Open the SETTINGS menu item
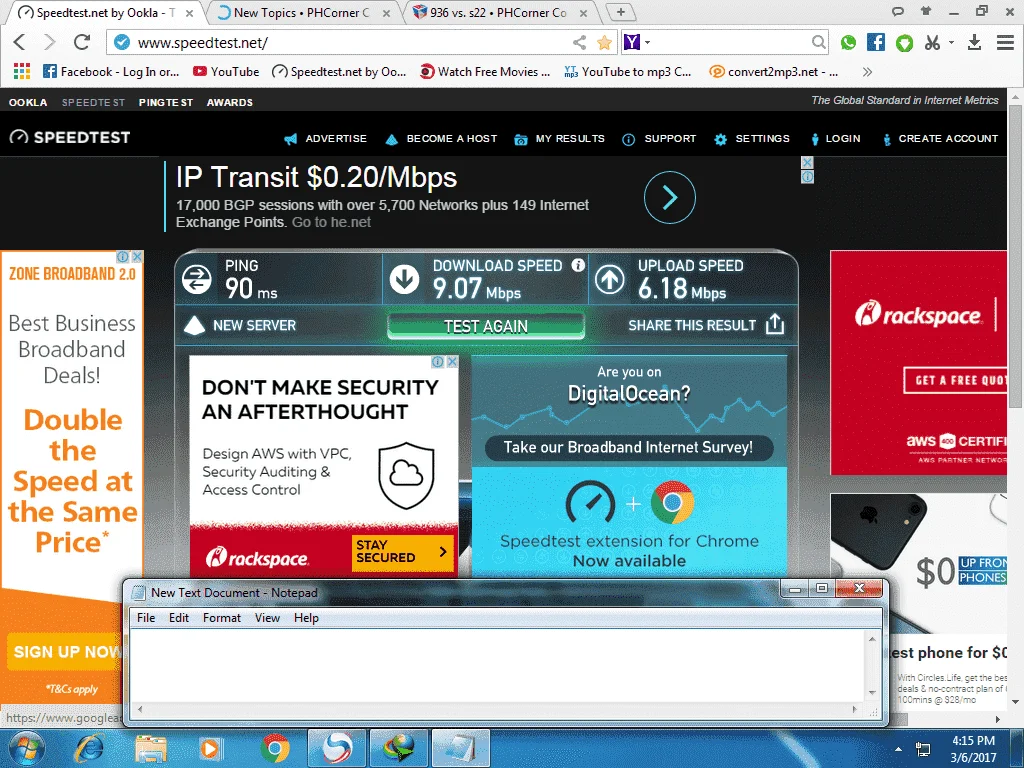This screenshot has width=1024, height=768. coord(752,138)
